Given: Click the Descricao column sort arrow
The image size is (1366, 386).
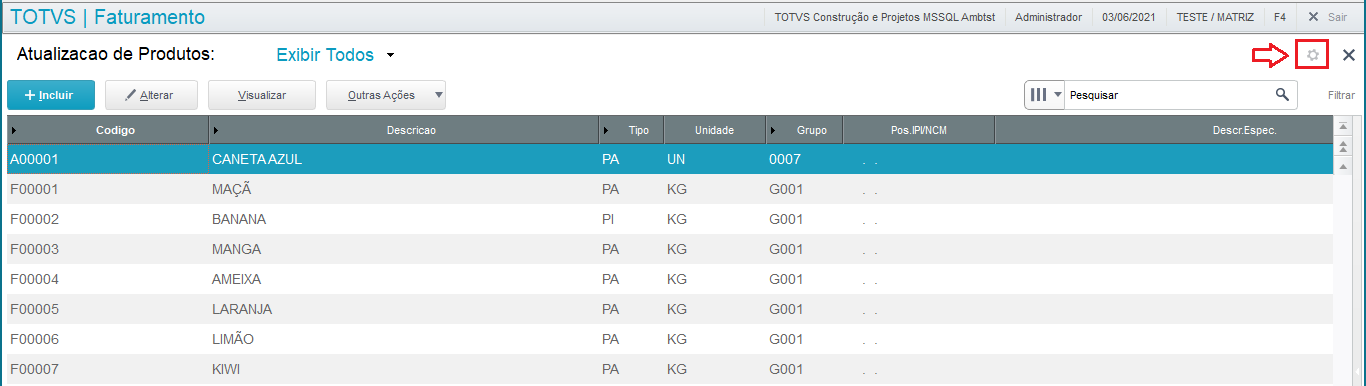Looking at the screenshot, I should pos(216,131).
